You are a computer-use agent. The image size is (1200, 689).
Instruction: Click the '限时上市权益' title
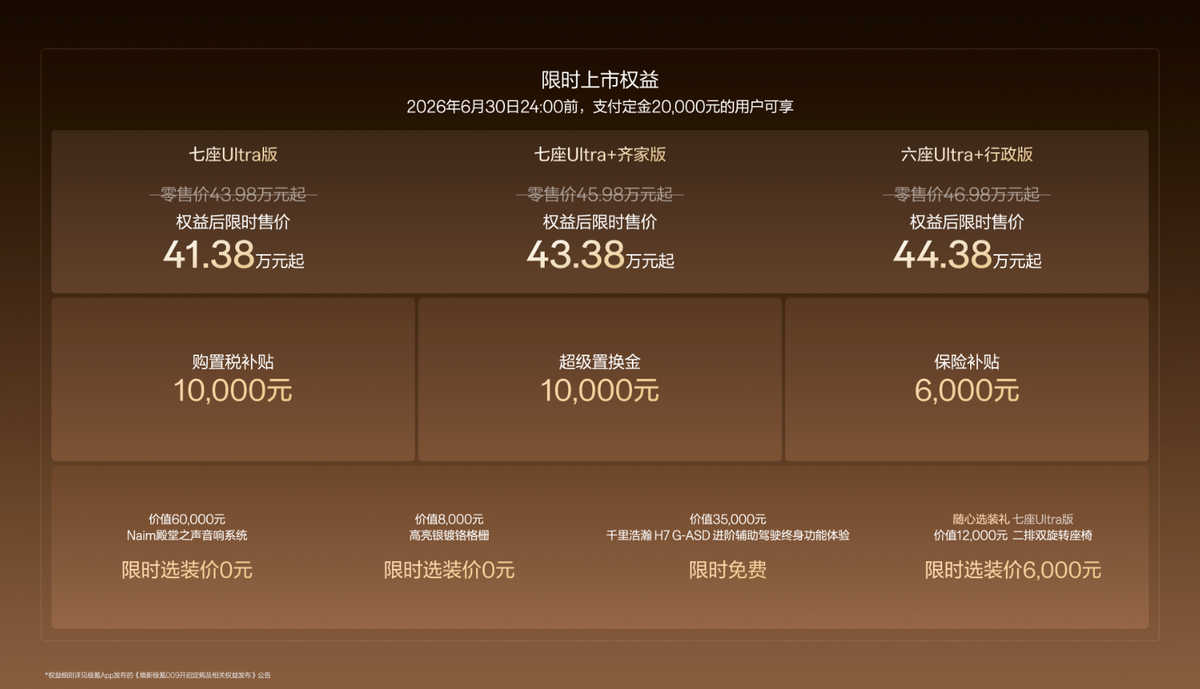(600, 79)
